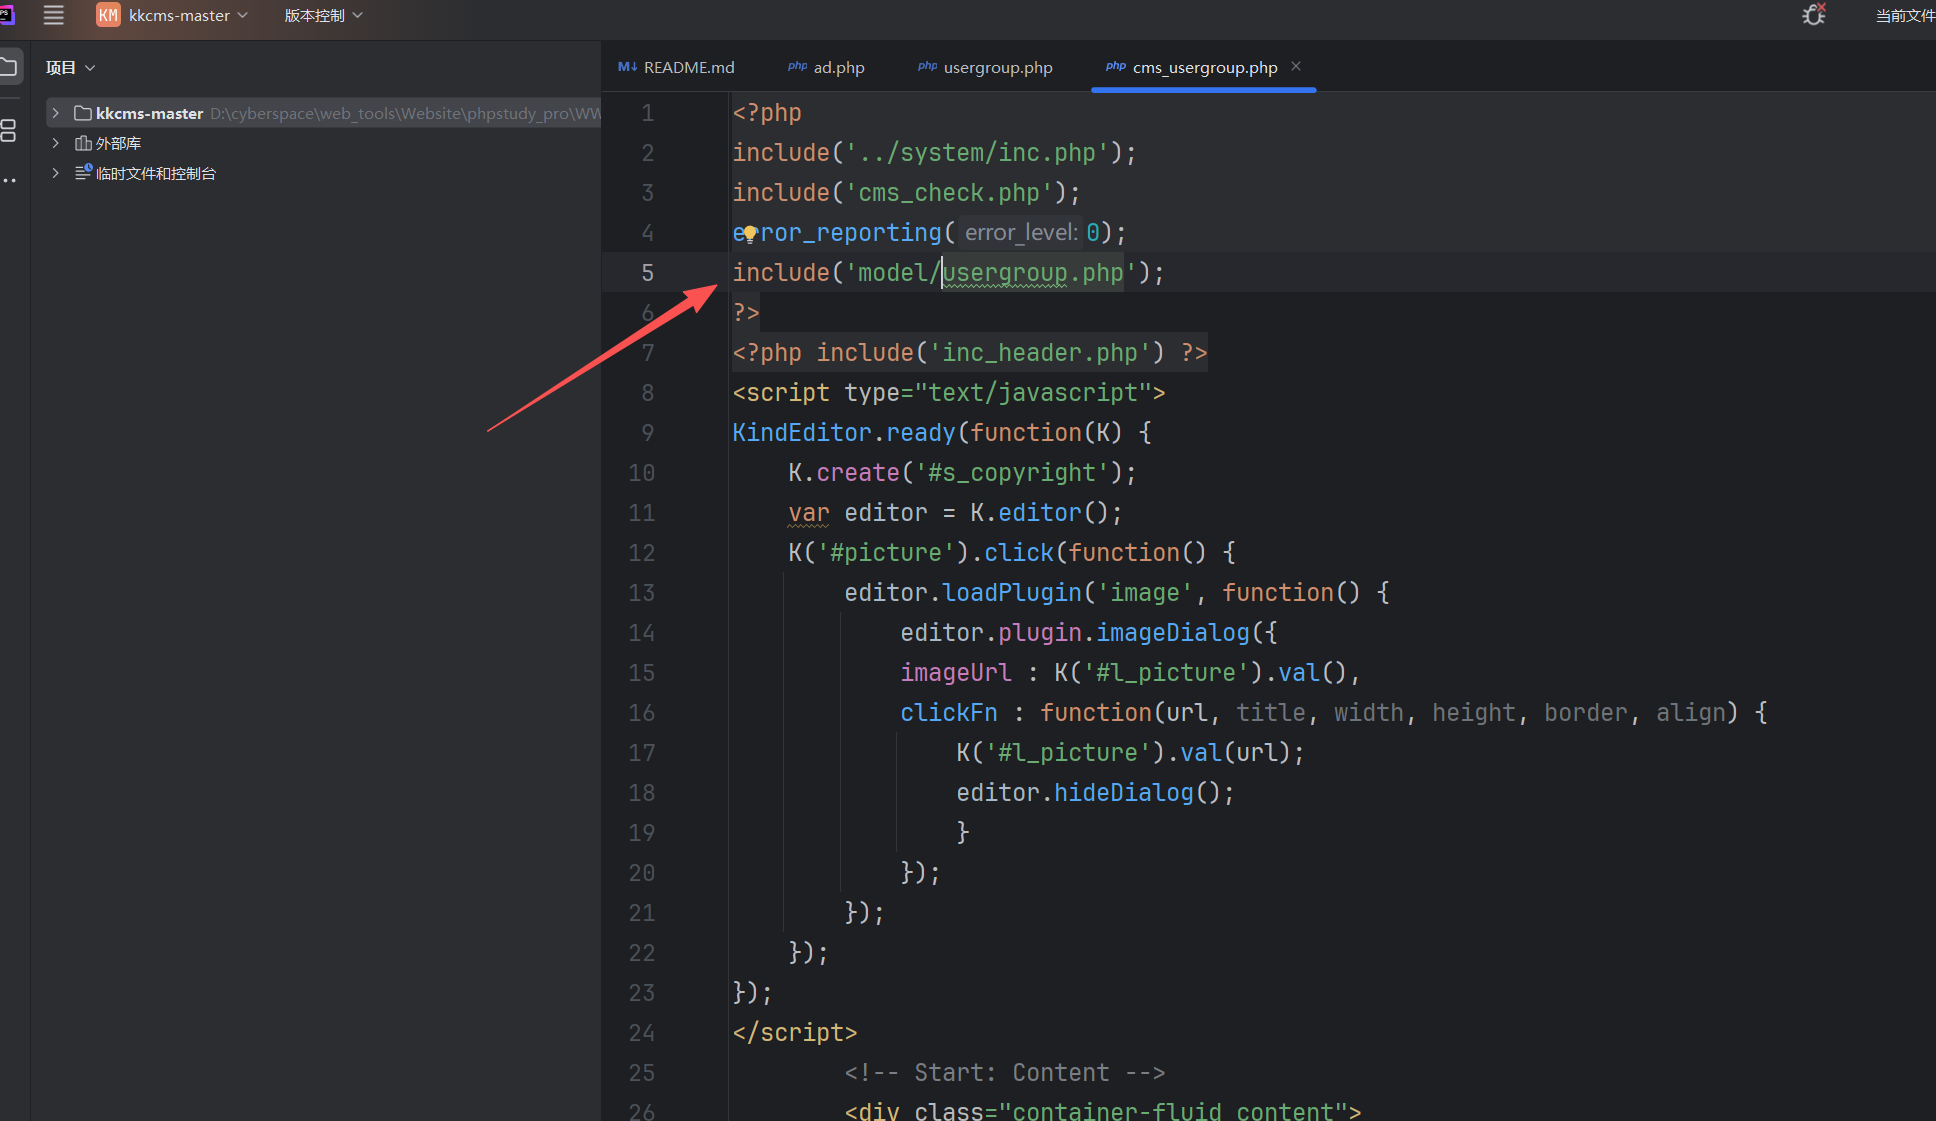Click the debug bug icon in toolbar
This screenshot has height=1121, width=1936.
click(1813, 15)
